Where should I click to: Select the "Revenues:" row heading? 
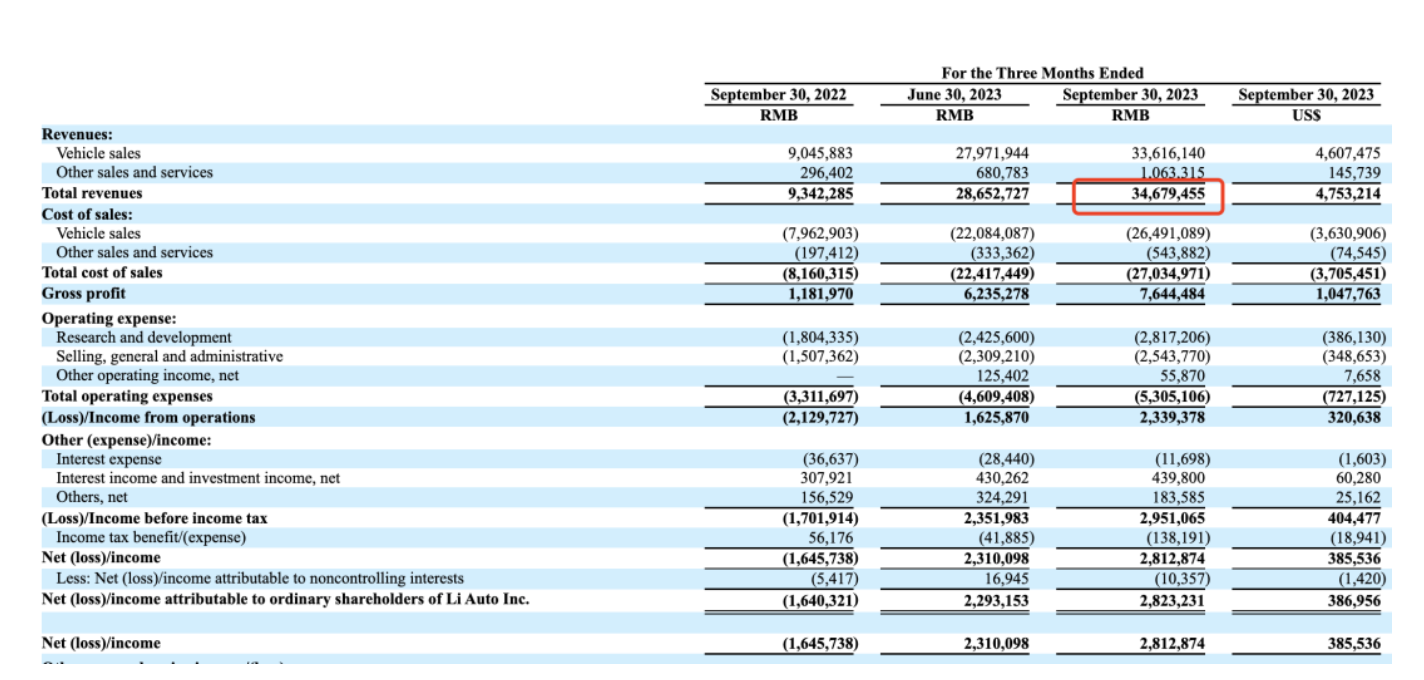[77, 134]
